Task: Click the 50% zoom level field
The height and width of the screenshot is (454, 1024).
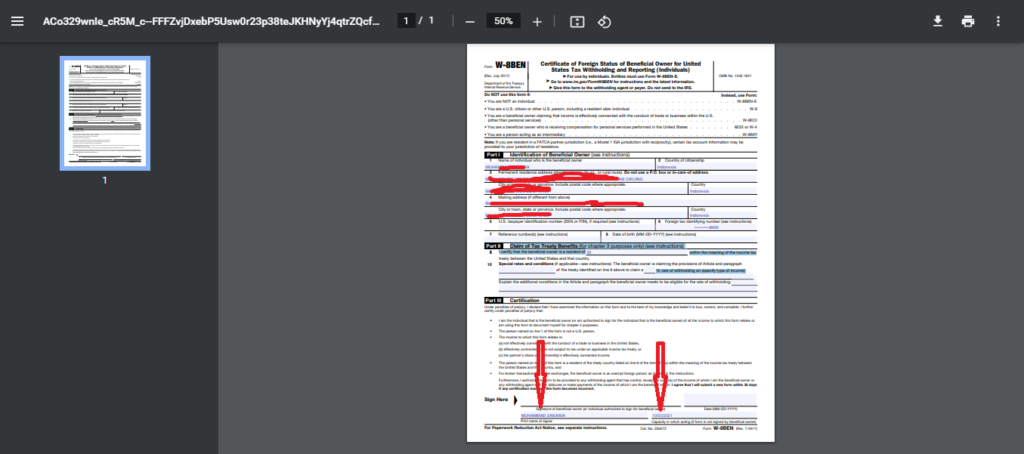Action: click(x=503, y=21)
